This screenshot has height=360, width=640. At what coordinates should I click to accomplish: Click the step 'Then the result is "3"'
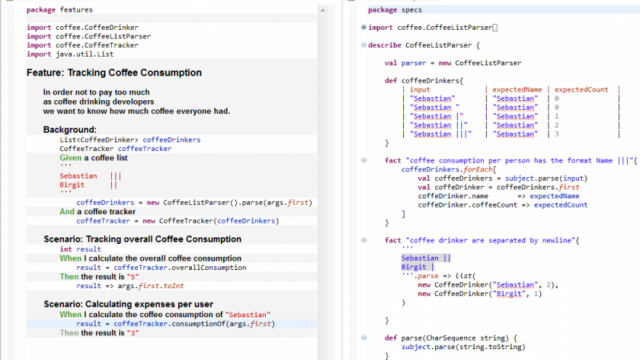pos(99,333)
